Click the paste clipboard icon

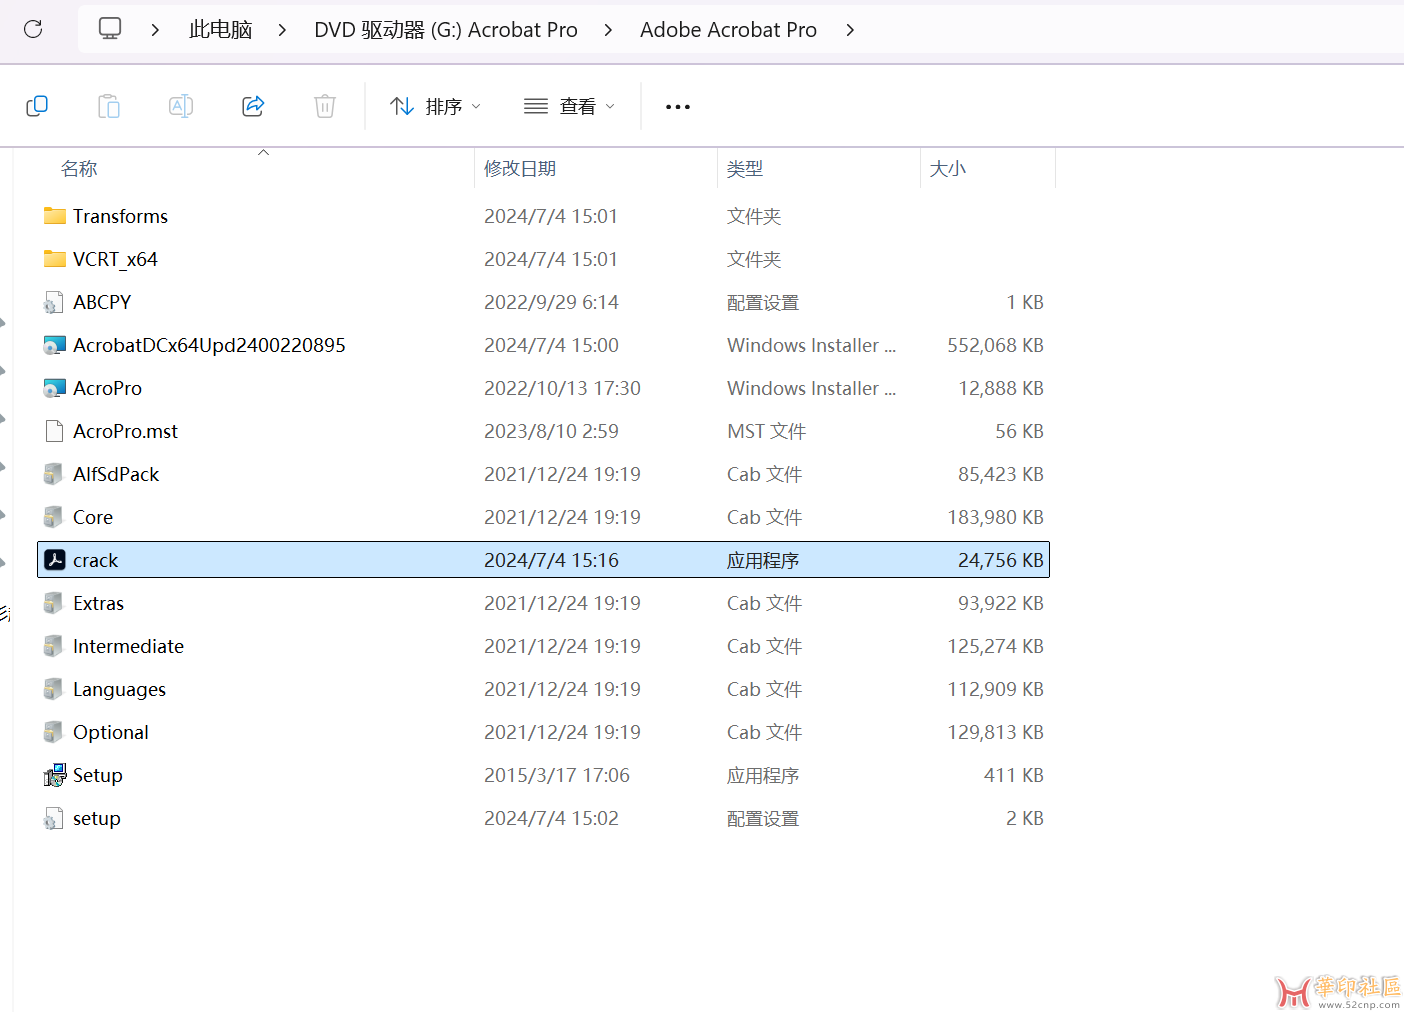point(109,106)
